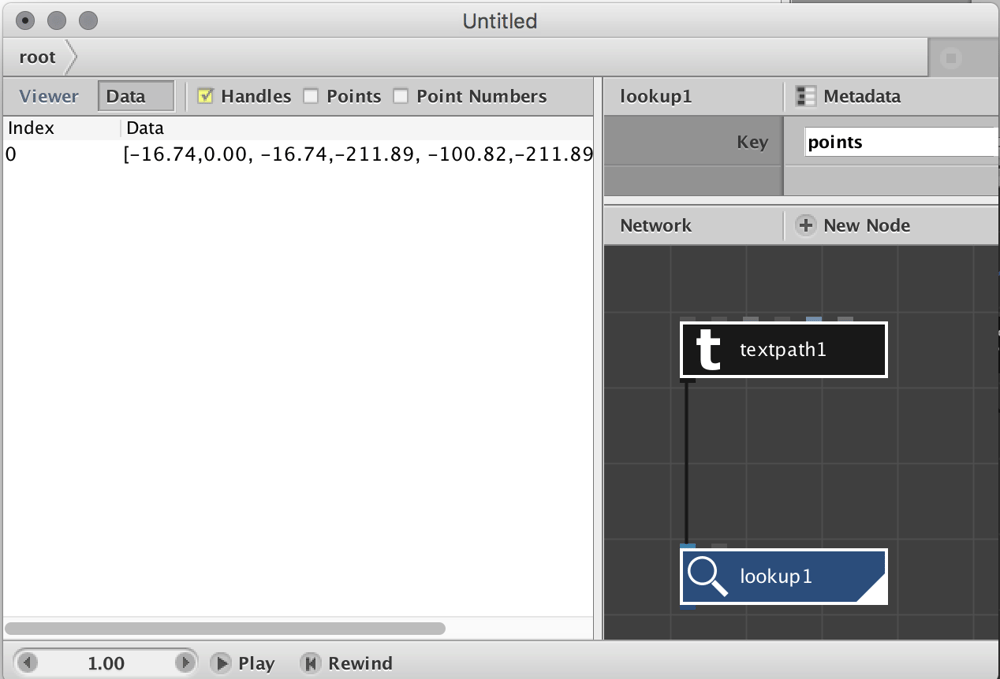Select the Data tab
1000x679 pixels.
coord(136,96)
